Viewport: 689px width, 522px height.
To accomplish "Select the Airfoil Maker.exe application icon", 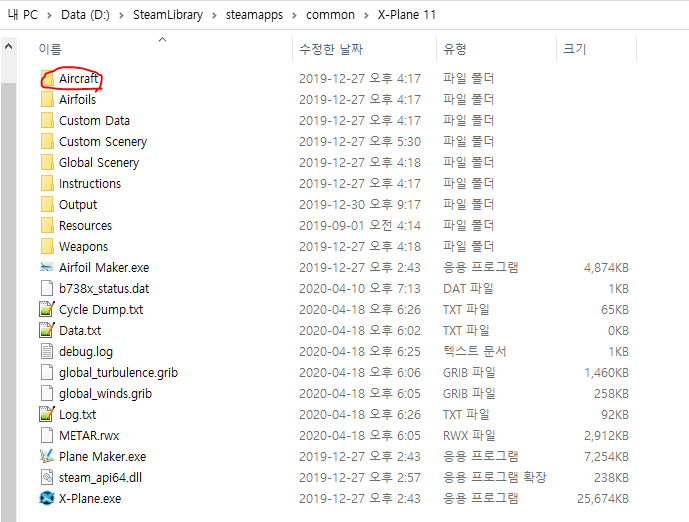I will click(47, 267).
